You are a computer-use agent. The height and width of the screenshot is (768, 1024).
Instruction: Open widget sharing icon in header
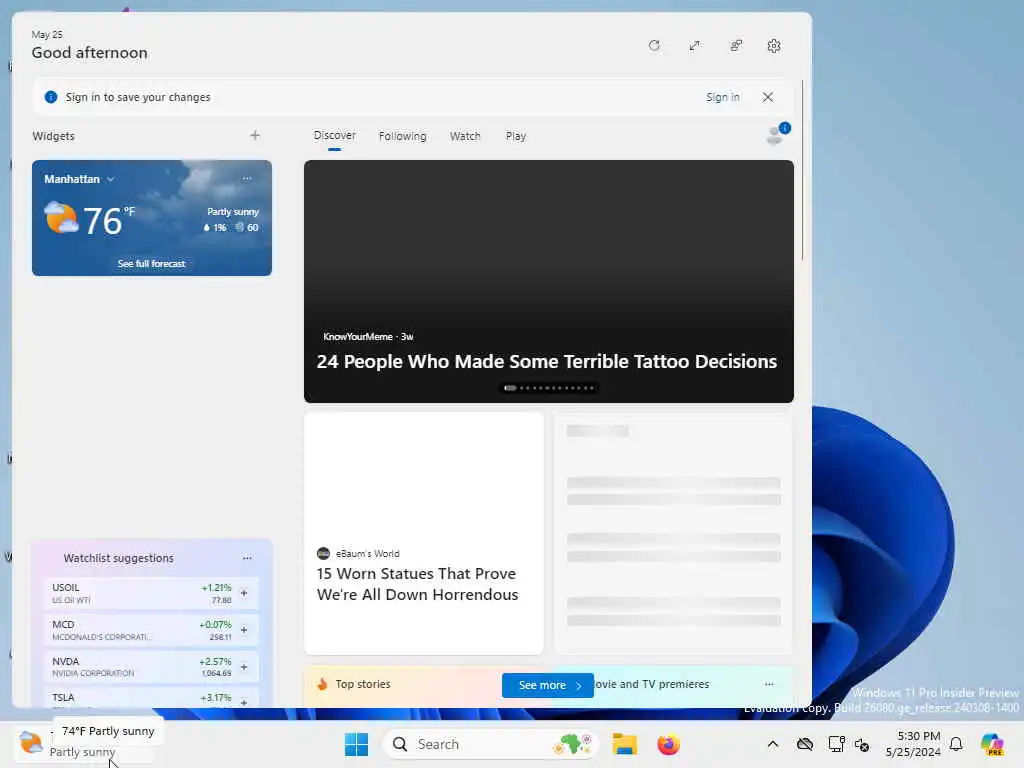tap(736, 46)
